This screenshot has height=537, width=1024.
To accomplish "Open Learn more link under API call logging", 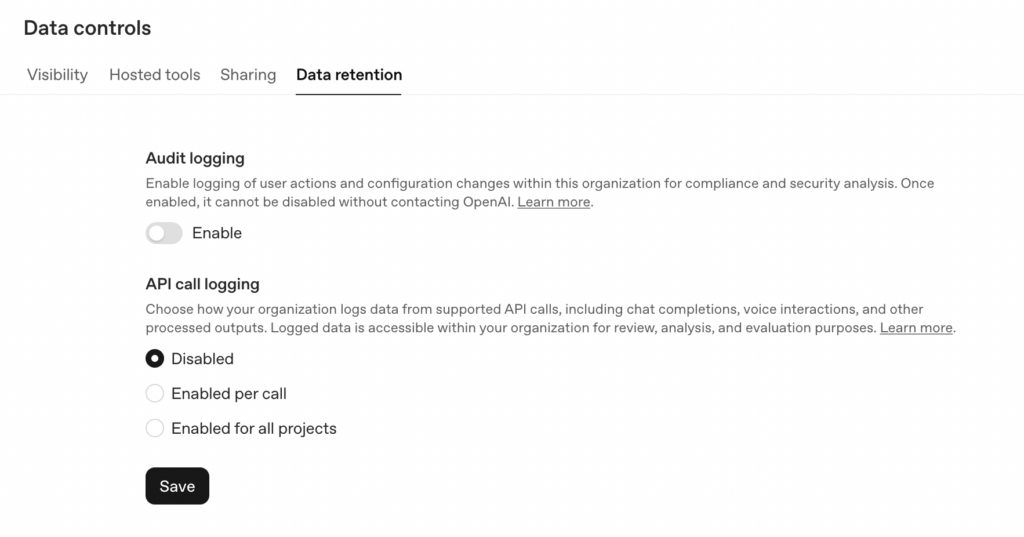I will tap(916, 328).
